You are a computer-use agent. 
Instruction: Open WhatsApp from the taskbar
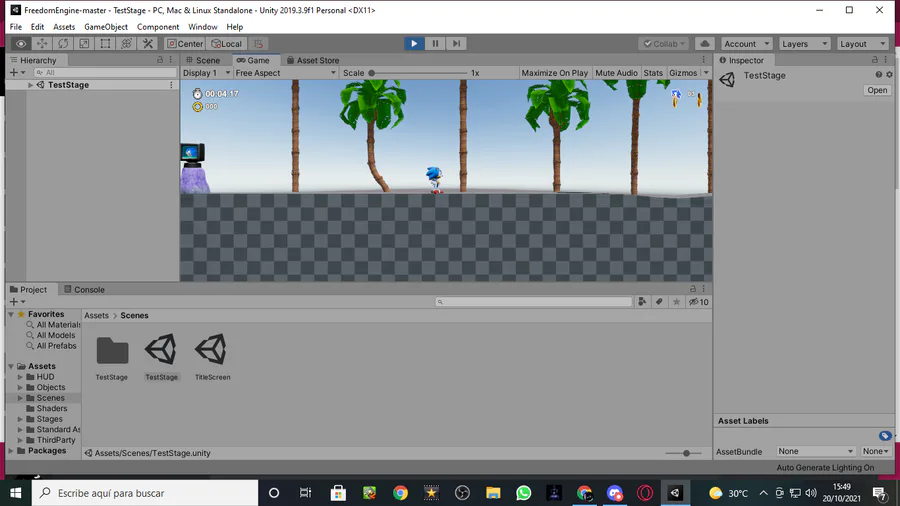coord(523,493)
